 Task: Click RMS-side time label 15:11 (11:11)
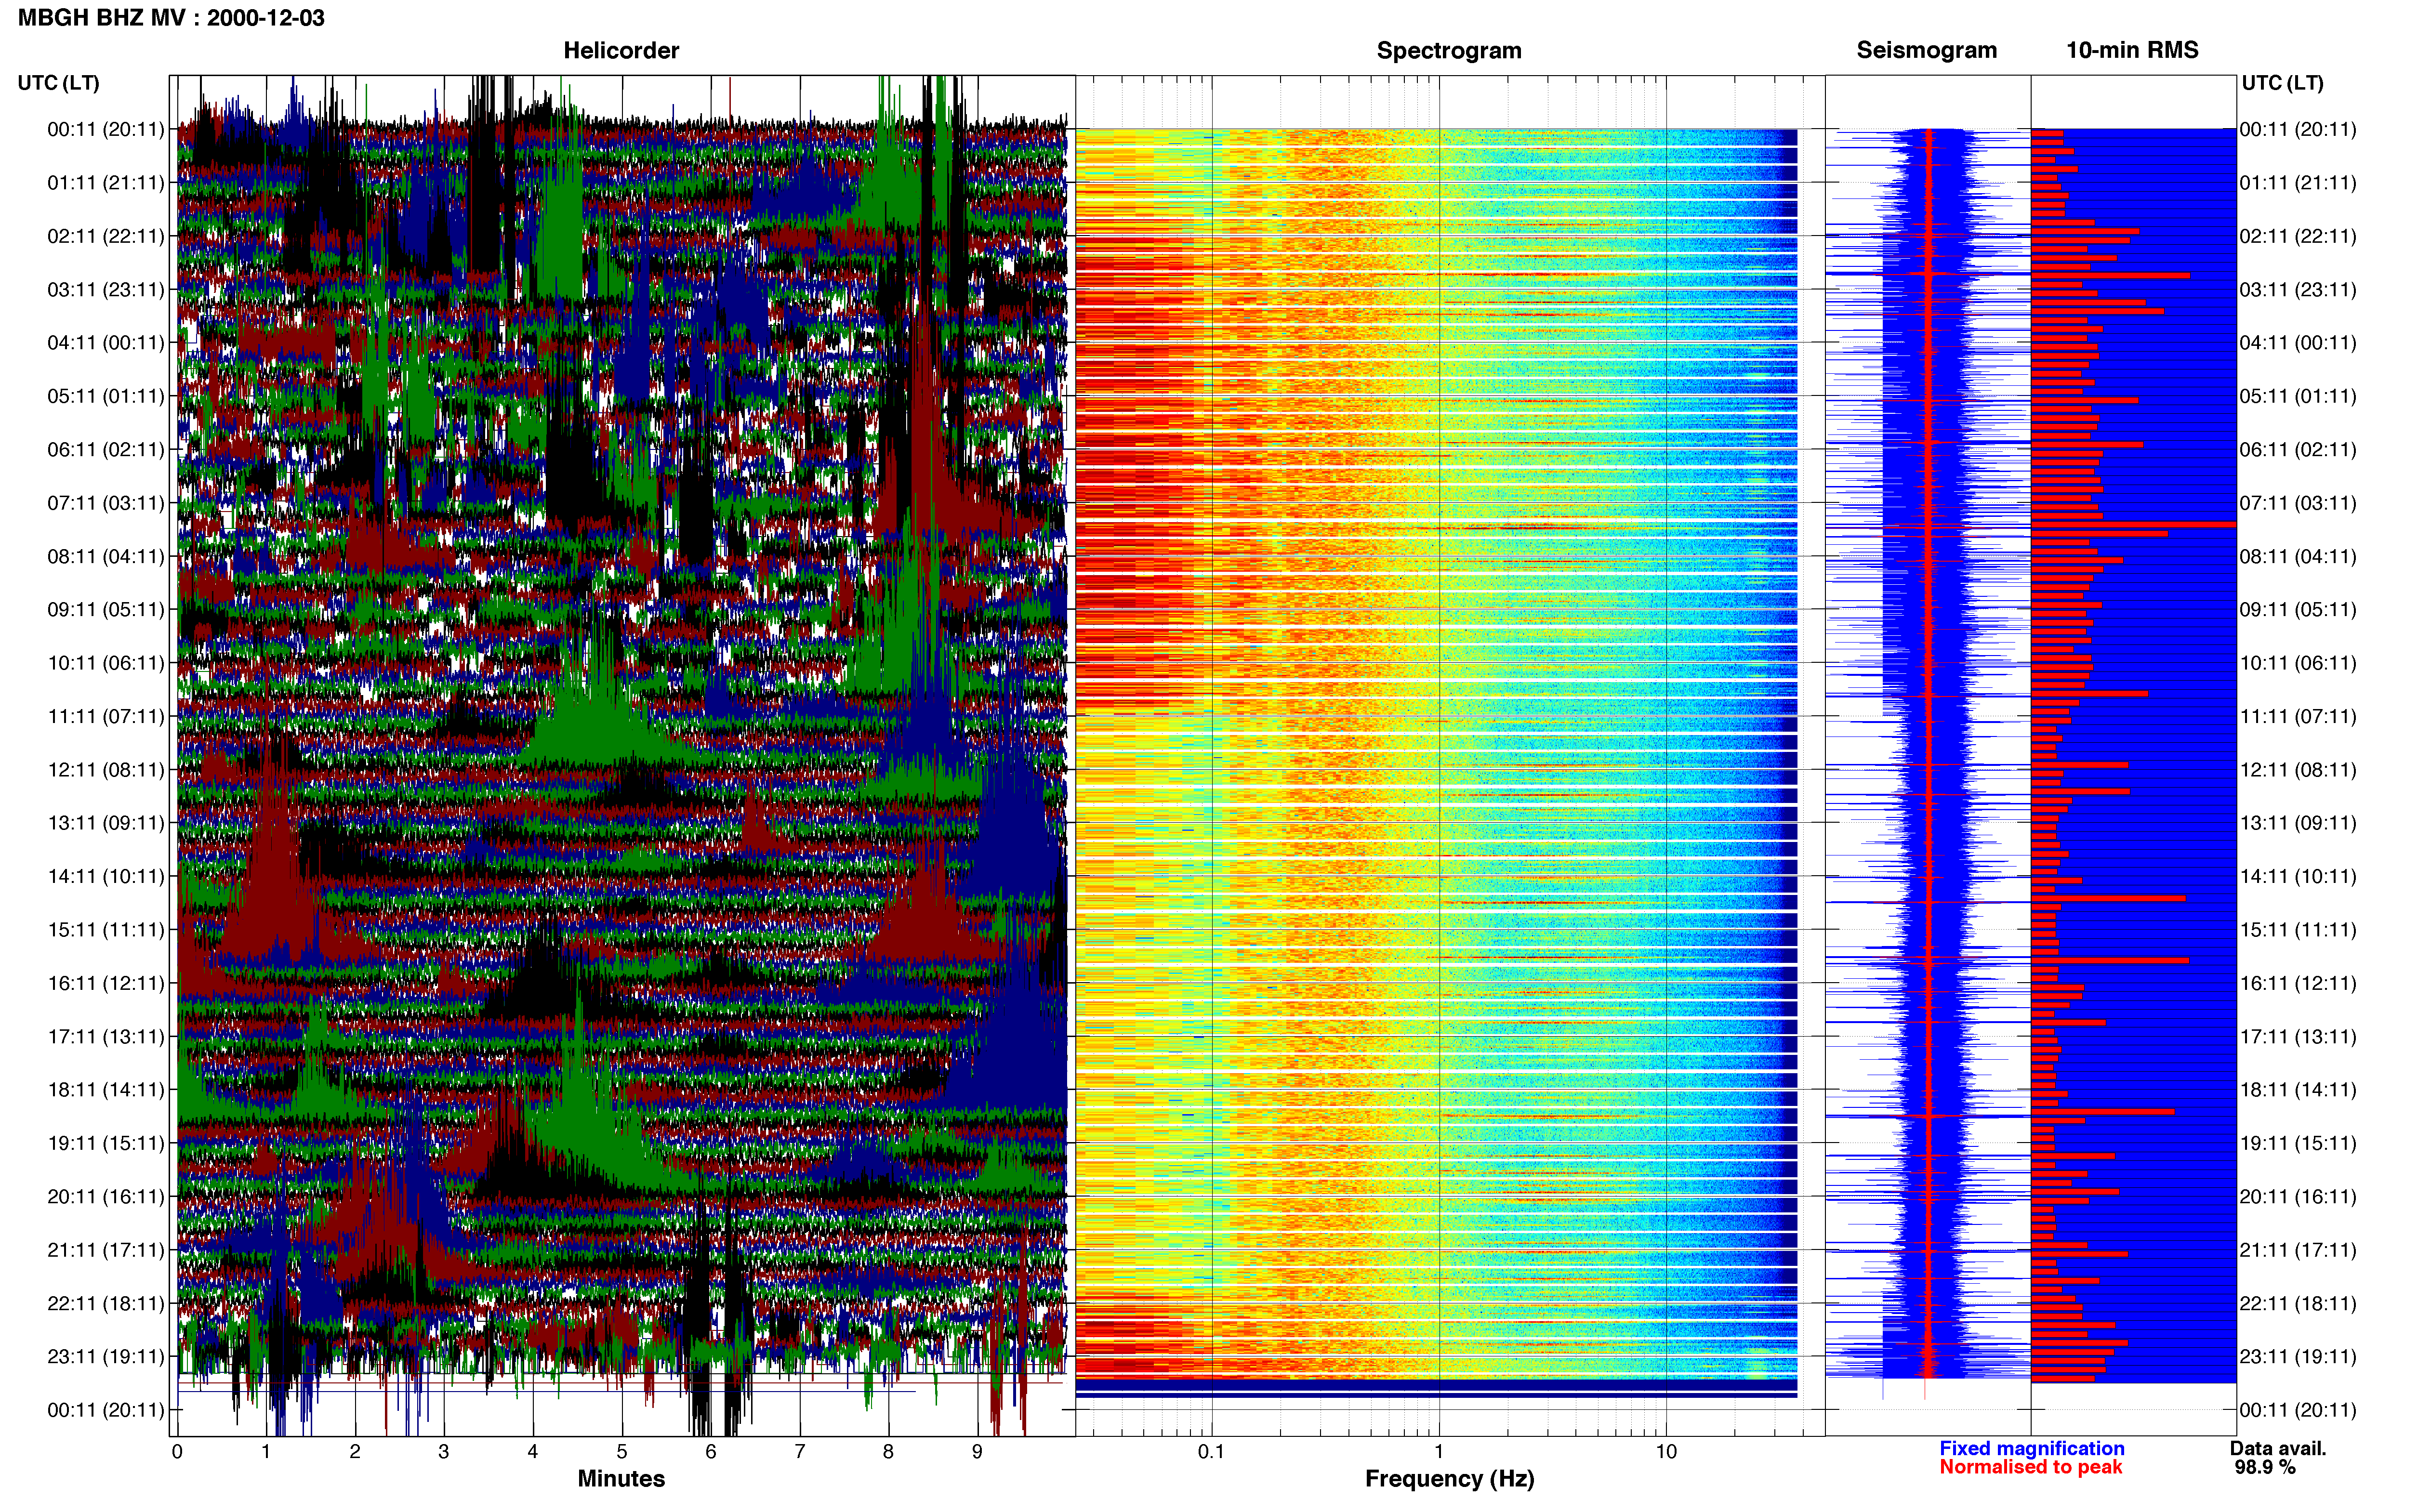pyautogui.click(x=2298, y=930)
